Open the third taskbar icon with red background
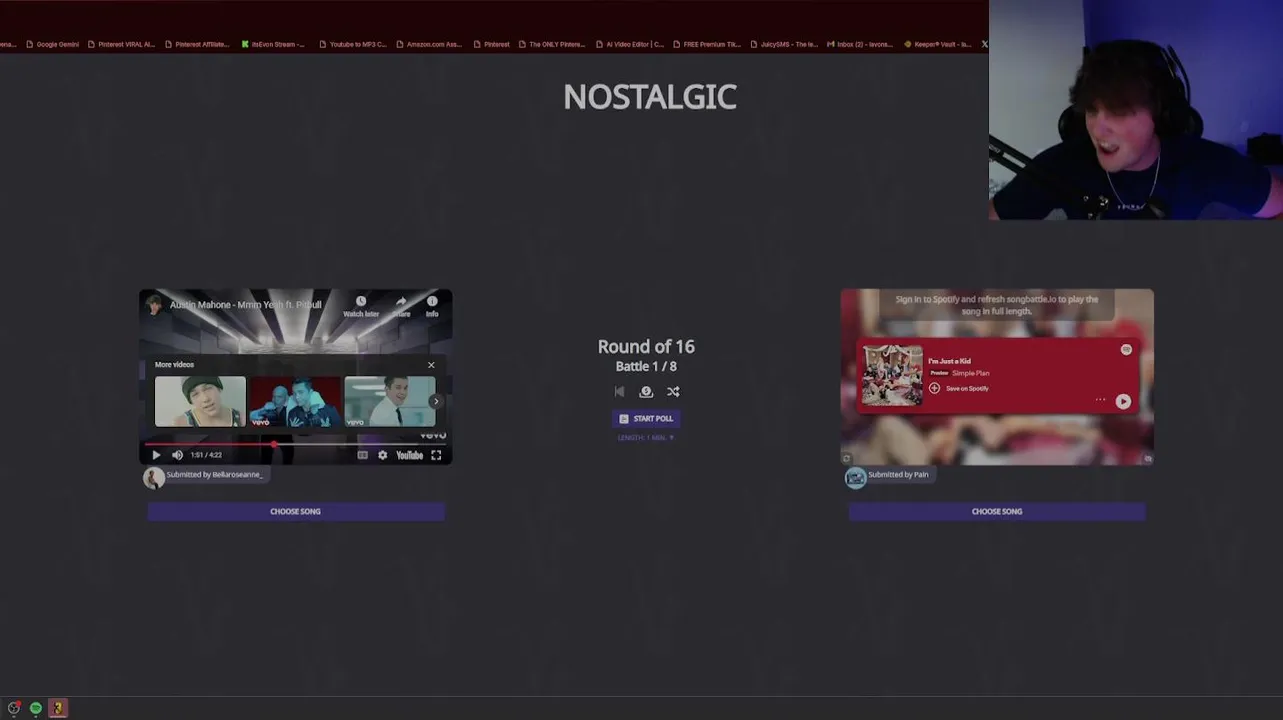Viewport: 1283px width, 720px height. (58, 708)
